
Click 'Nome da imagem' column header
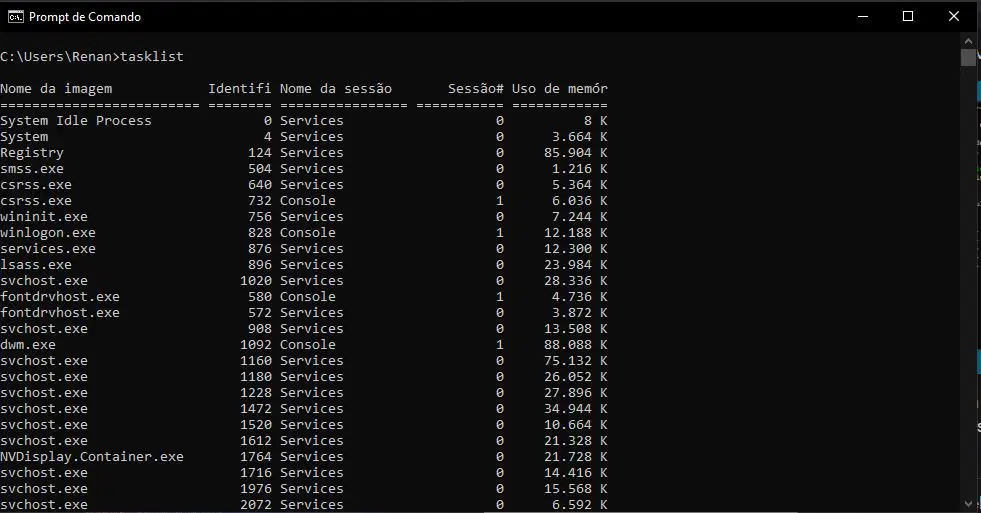(x=56, y=89)
